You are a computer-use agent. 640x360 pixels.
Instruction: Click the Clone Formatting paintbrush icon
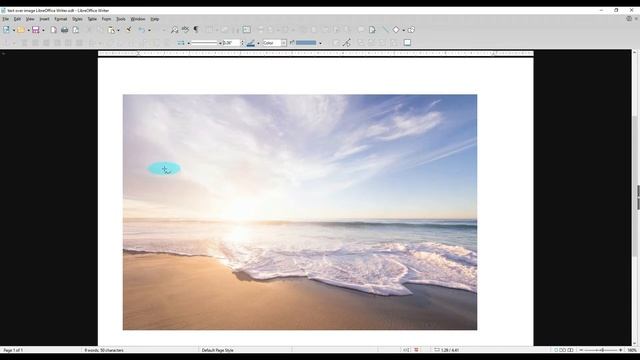point(129,29)
